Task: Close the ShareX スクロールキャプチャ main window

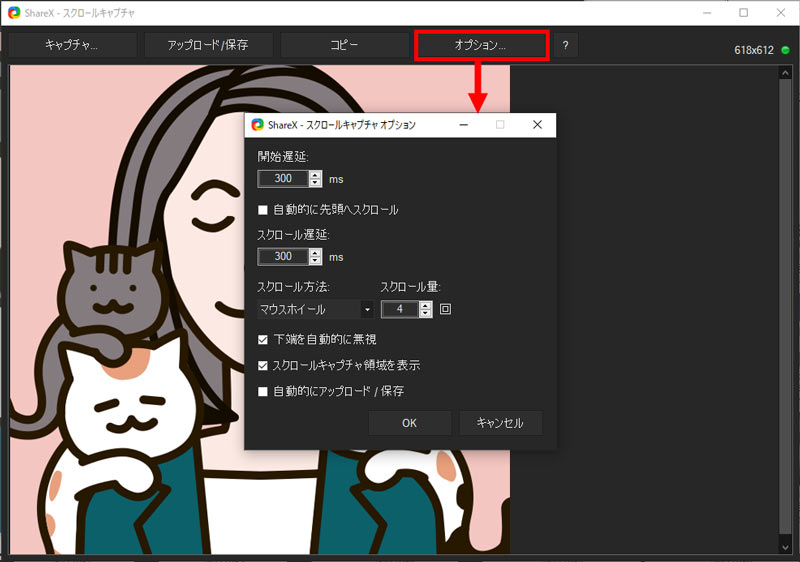Action: pos(781,13)
